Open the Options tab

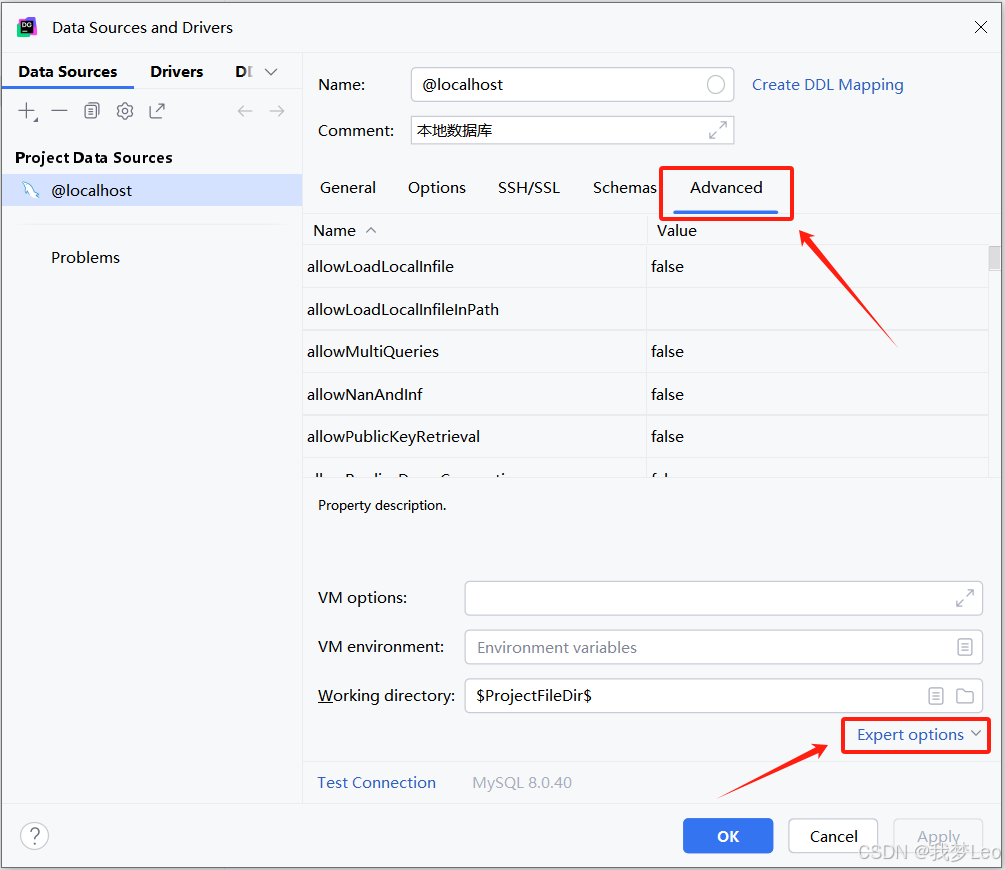point(436,187)
